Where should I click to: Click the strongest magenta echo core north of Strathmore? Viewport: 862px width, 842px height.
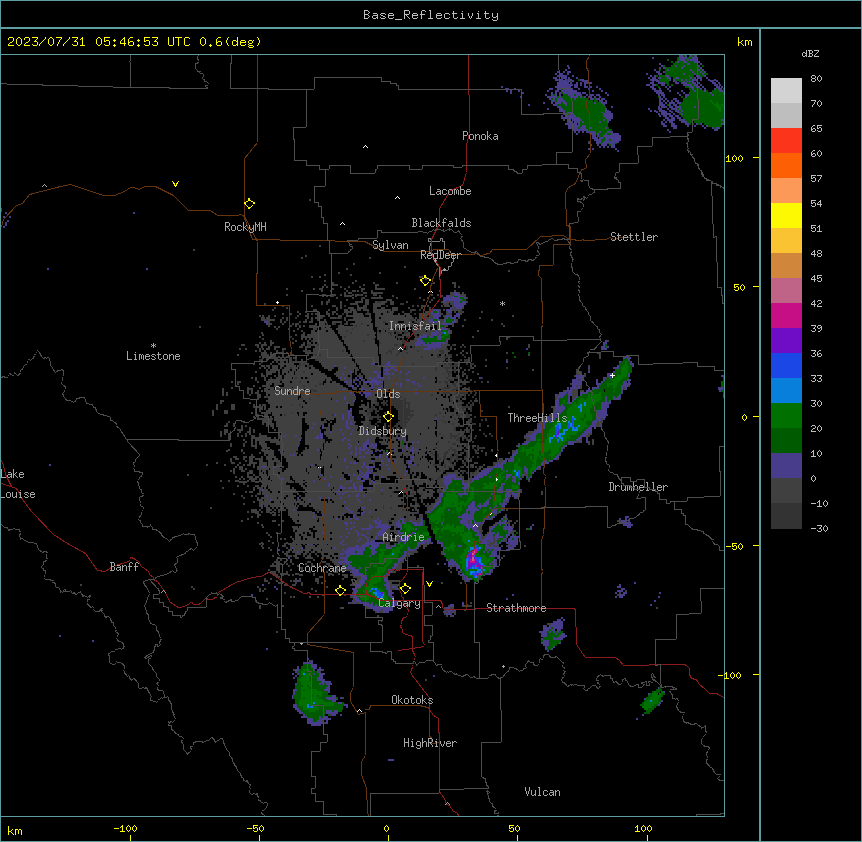473,561
